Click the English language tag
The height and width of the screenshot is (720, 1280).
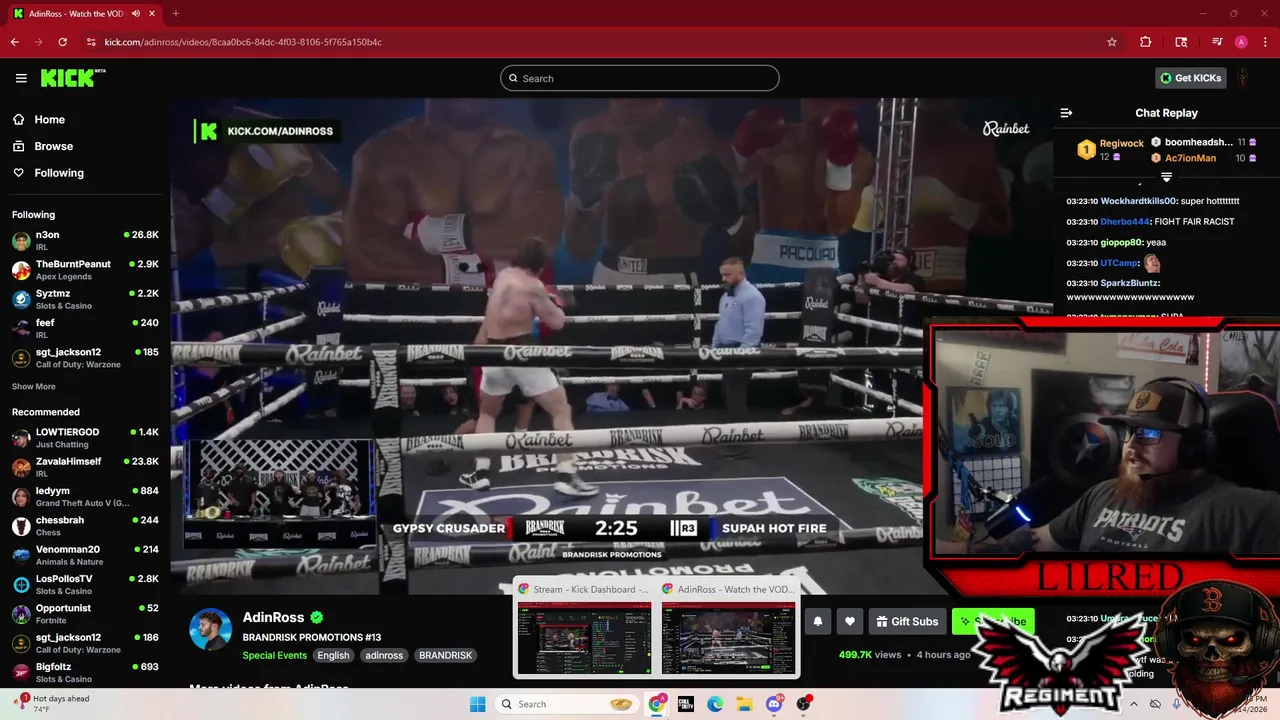(333, 656)
